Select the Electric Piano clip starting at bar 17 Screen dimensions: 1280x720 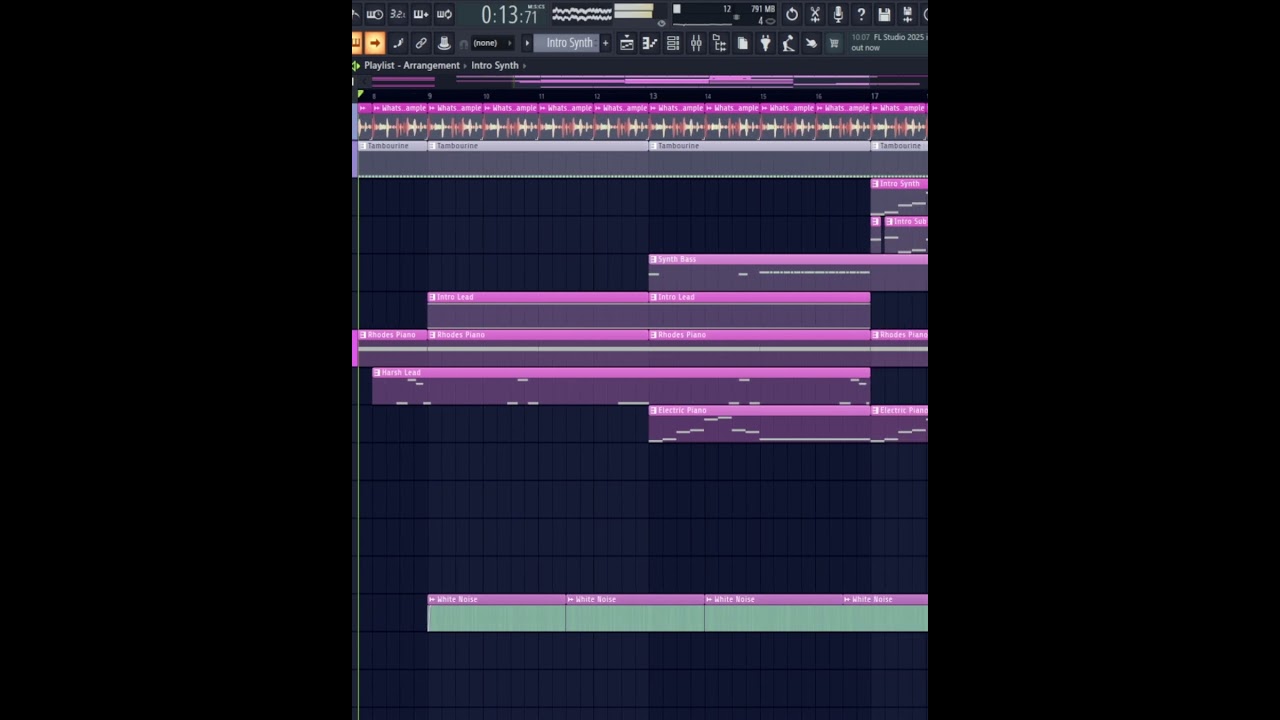coord(899,424)
